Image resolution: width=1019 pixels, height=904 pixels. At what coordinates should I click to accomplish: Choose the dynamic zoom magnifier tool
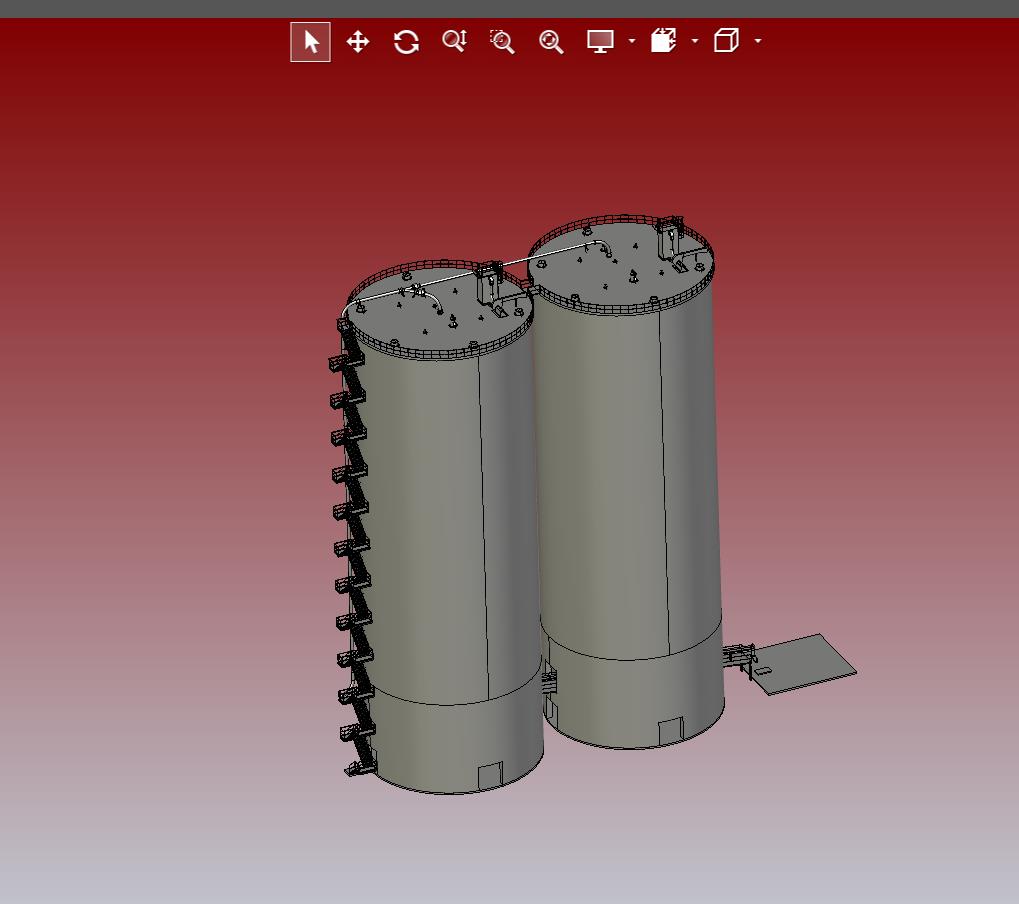pos(454,42)
